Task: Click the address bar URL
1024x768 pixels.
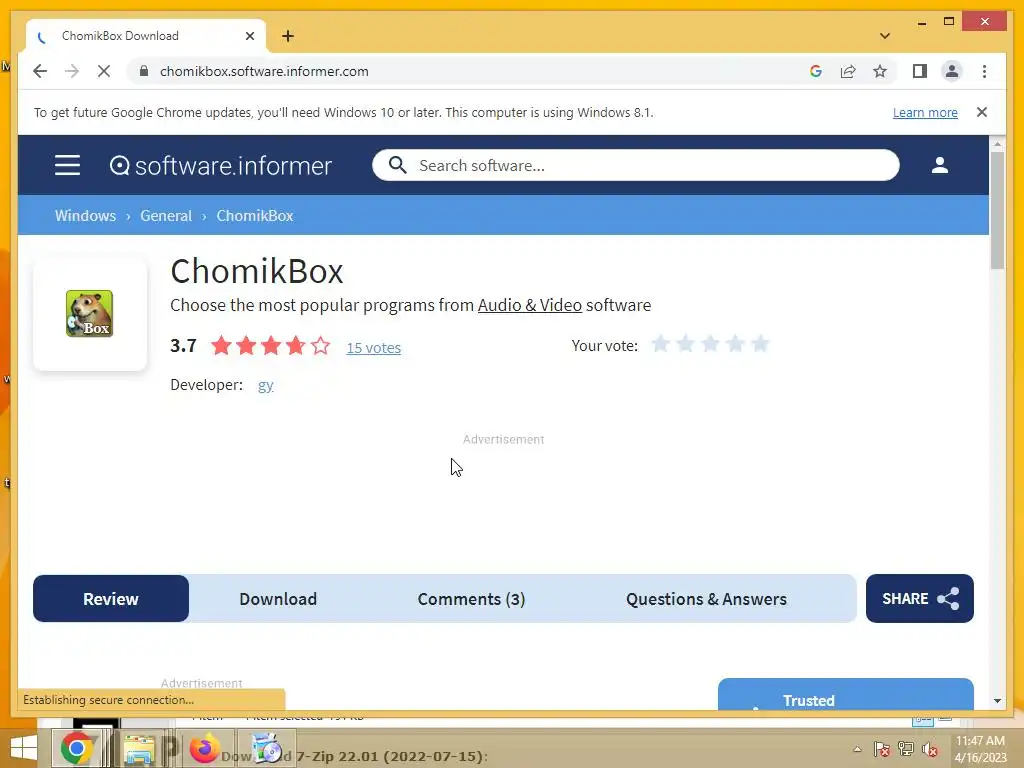Action: pos(264,71)
